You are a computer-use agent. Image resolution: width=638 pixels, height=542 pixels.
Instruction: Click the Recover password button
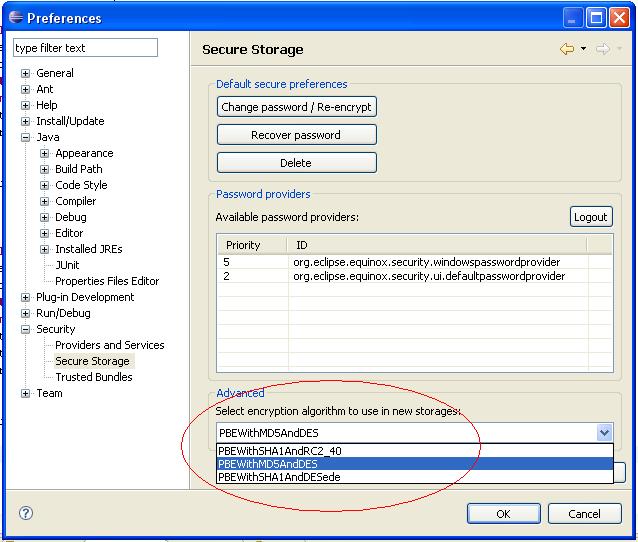(x=296, y=135)
